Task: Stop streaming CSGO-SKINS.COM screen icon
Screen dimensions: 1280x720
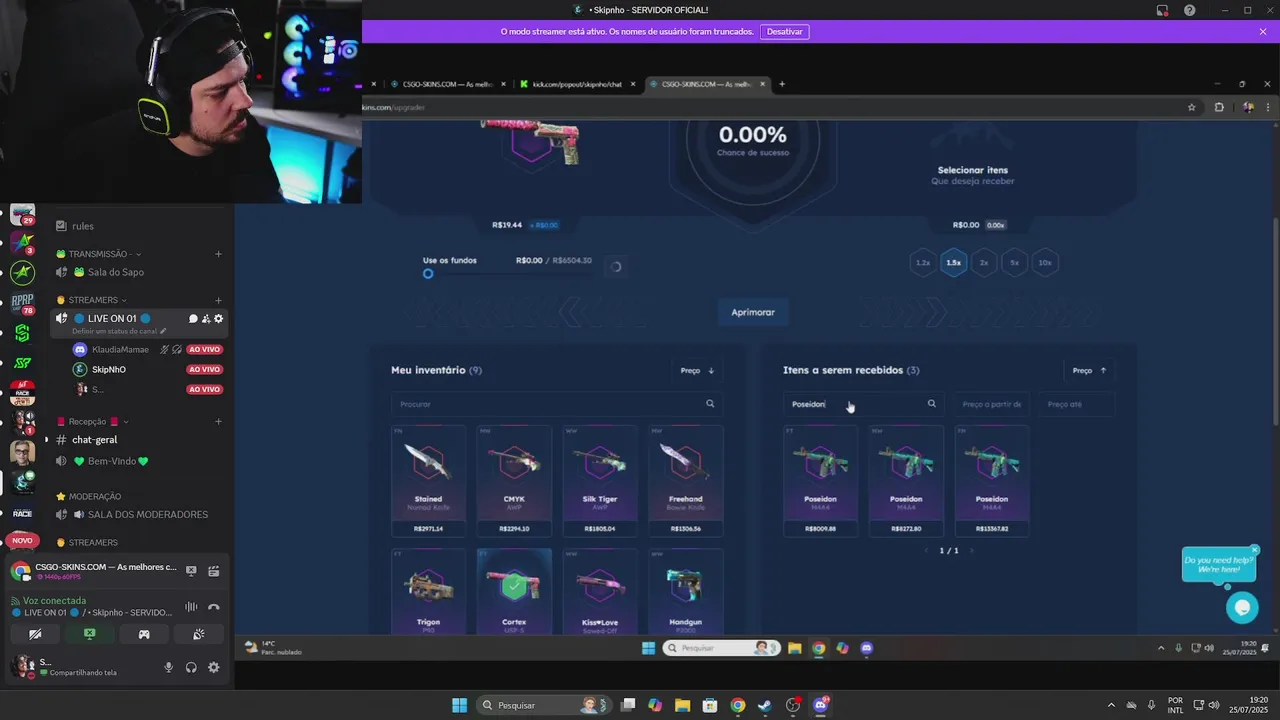Action: 191,571
